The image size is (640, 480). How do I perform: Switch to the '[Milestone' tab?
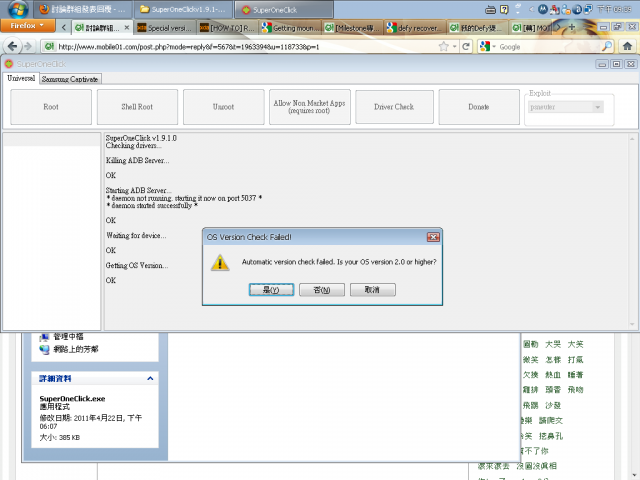click(x=353, y=28)
